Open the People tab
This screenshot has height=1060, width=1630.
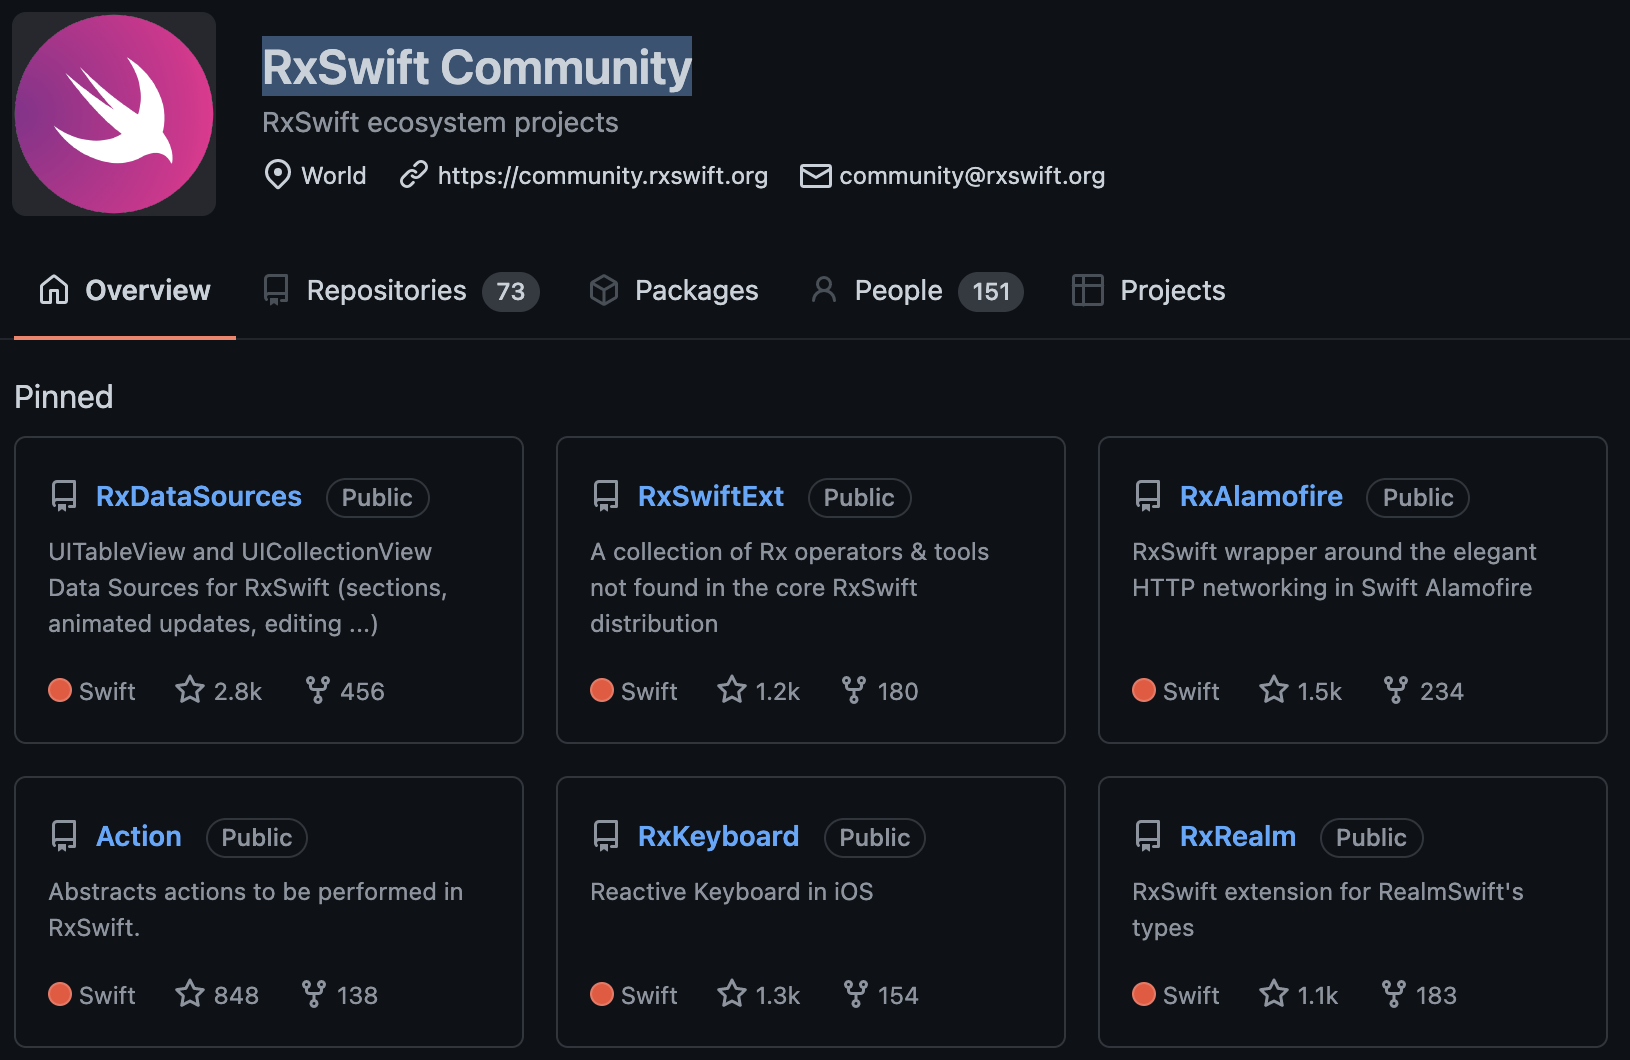pyautogui.click(x=916, y=290)
